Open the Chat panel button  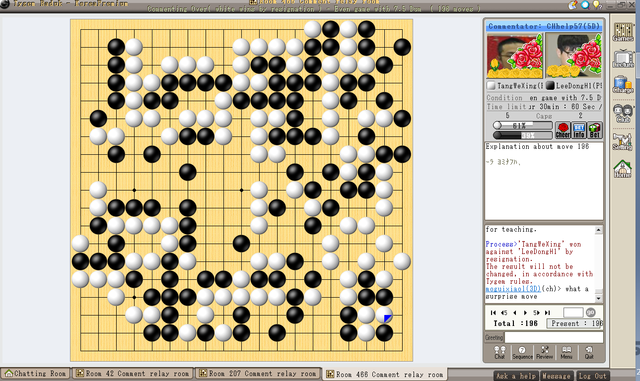tap(500, 352)
